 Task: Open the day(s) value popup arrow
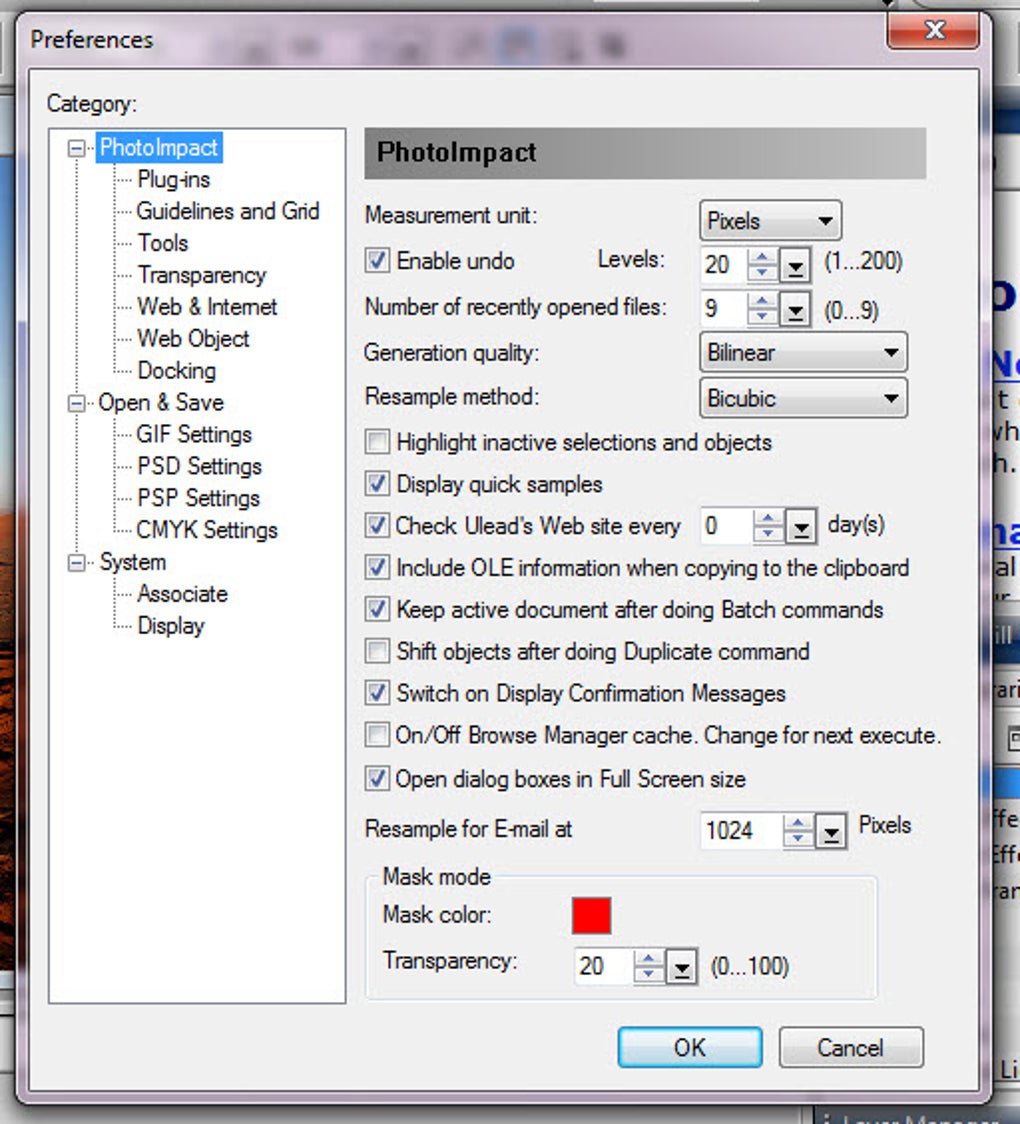801,528
